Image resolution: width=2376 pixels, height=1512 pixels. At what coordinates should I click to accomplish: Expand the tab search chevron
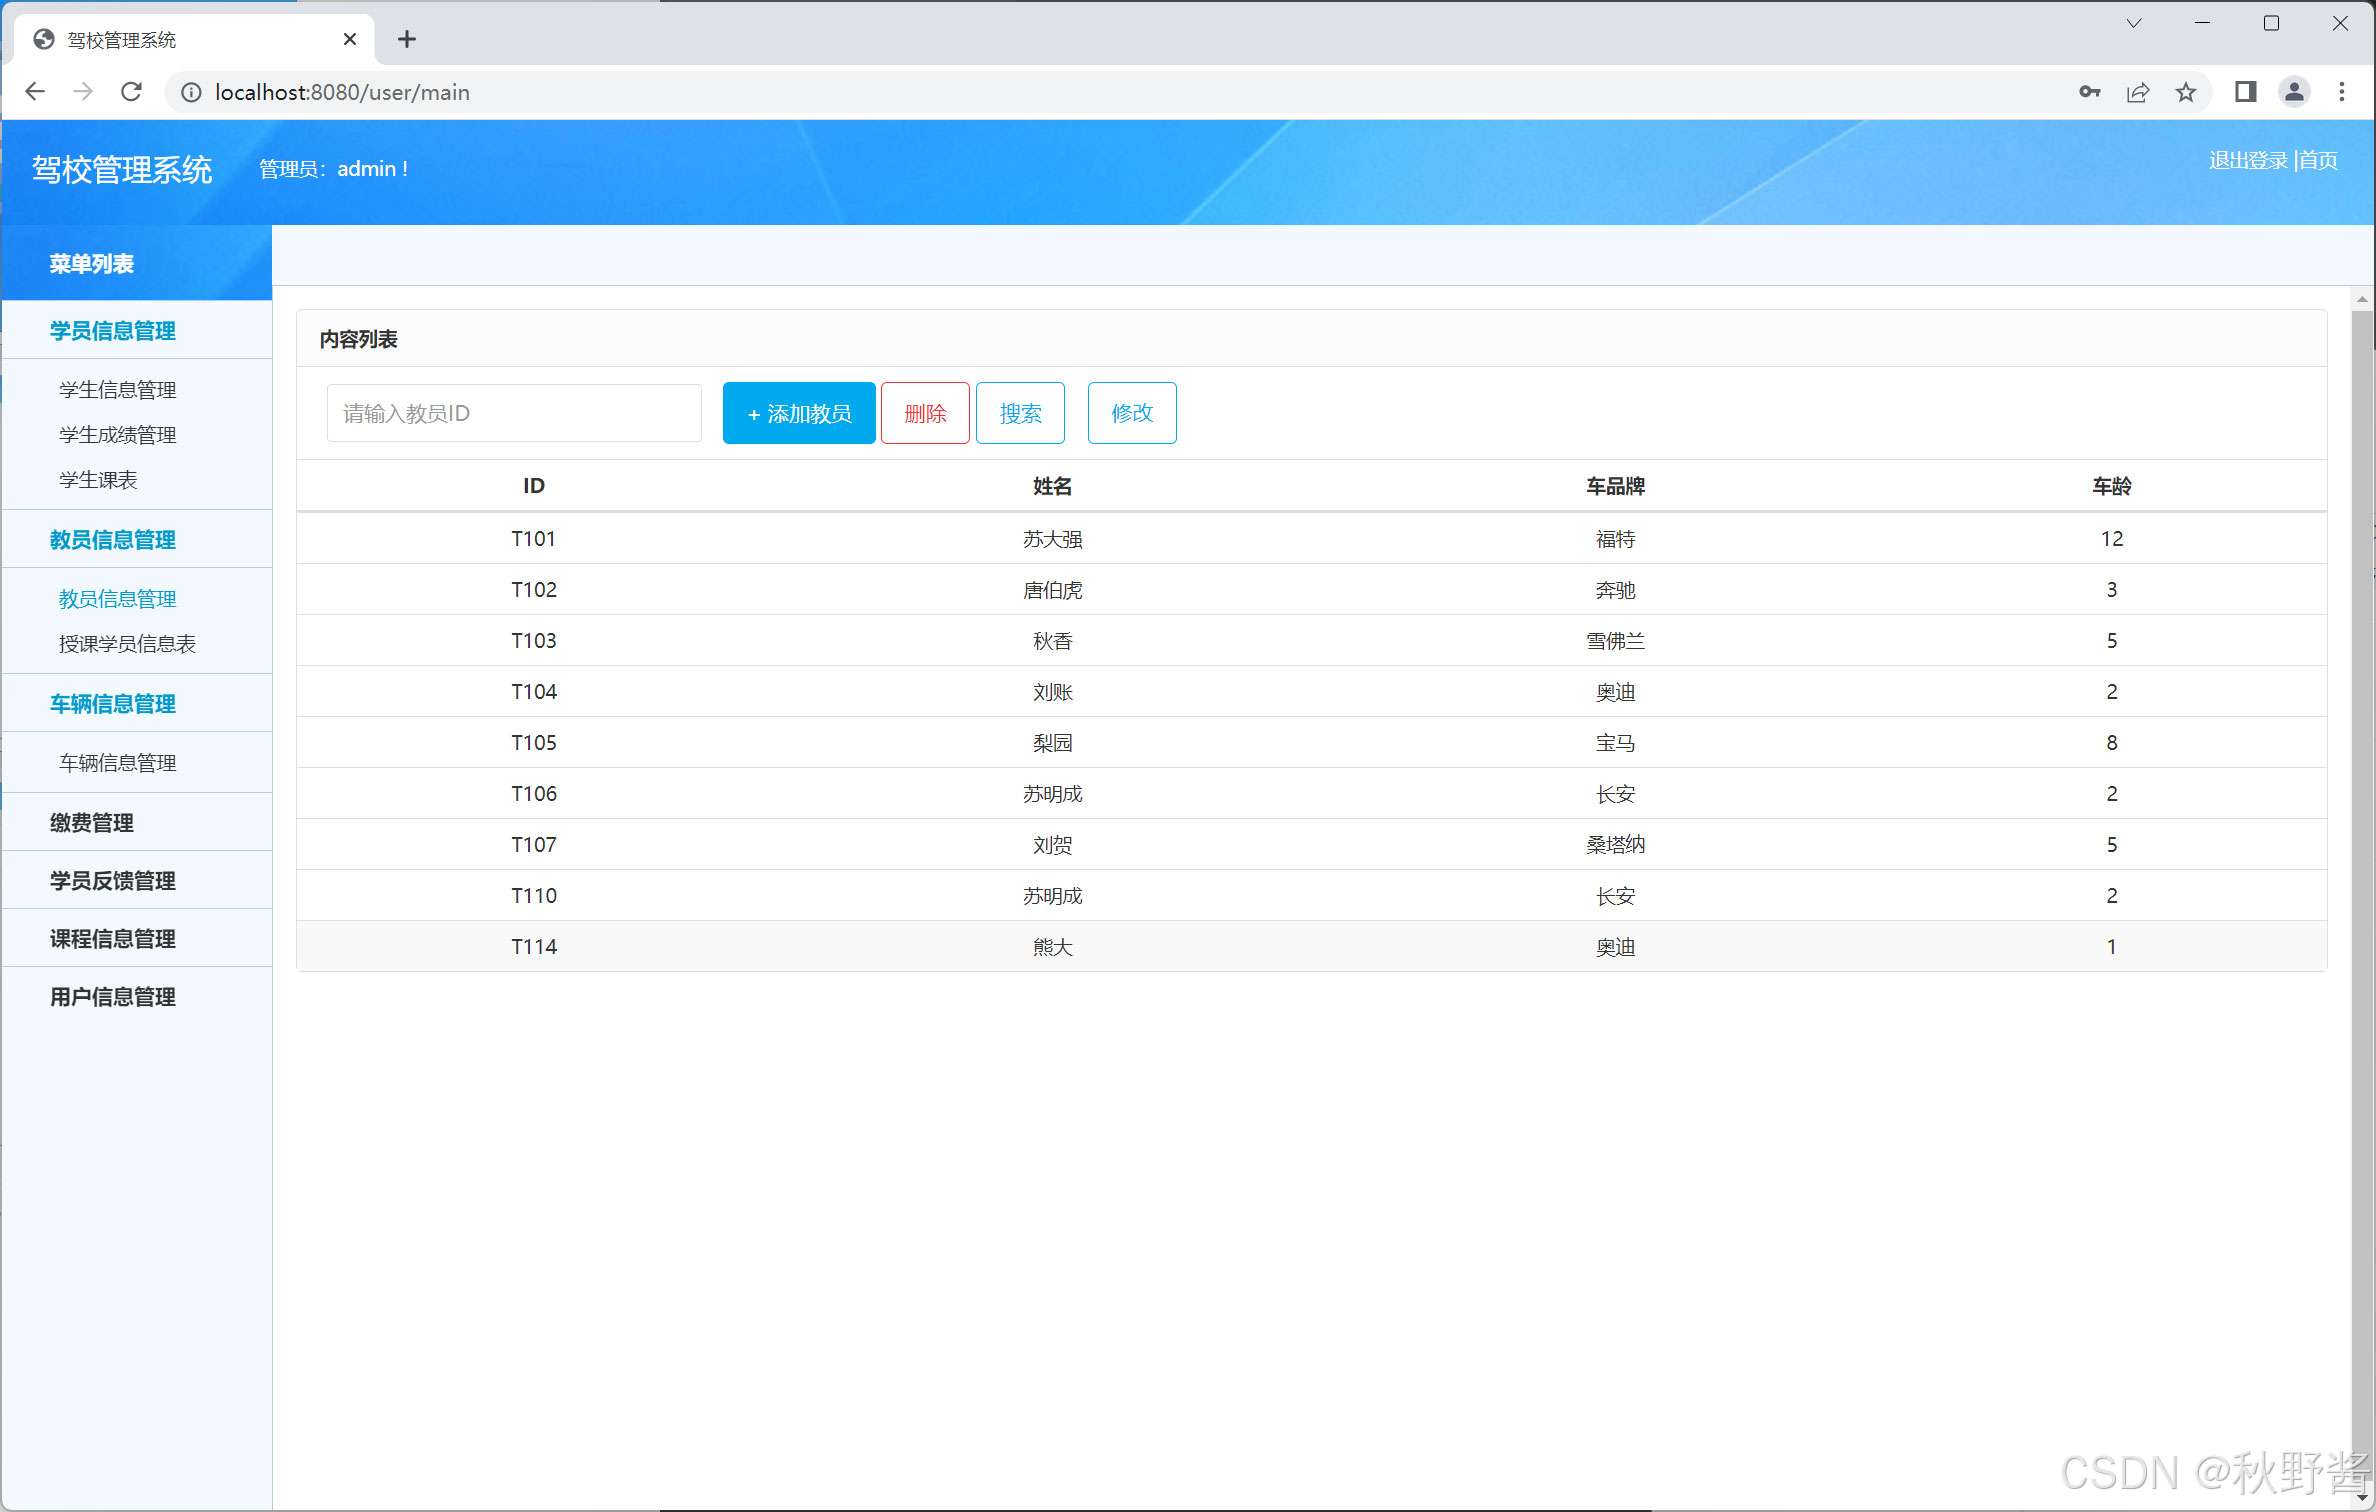2133,23
